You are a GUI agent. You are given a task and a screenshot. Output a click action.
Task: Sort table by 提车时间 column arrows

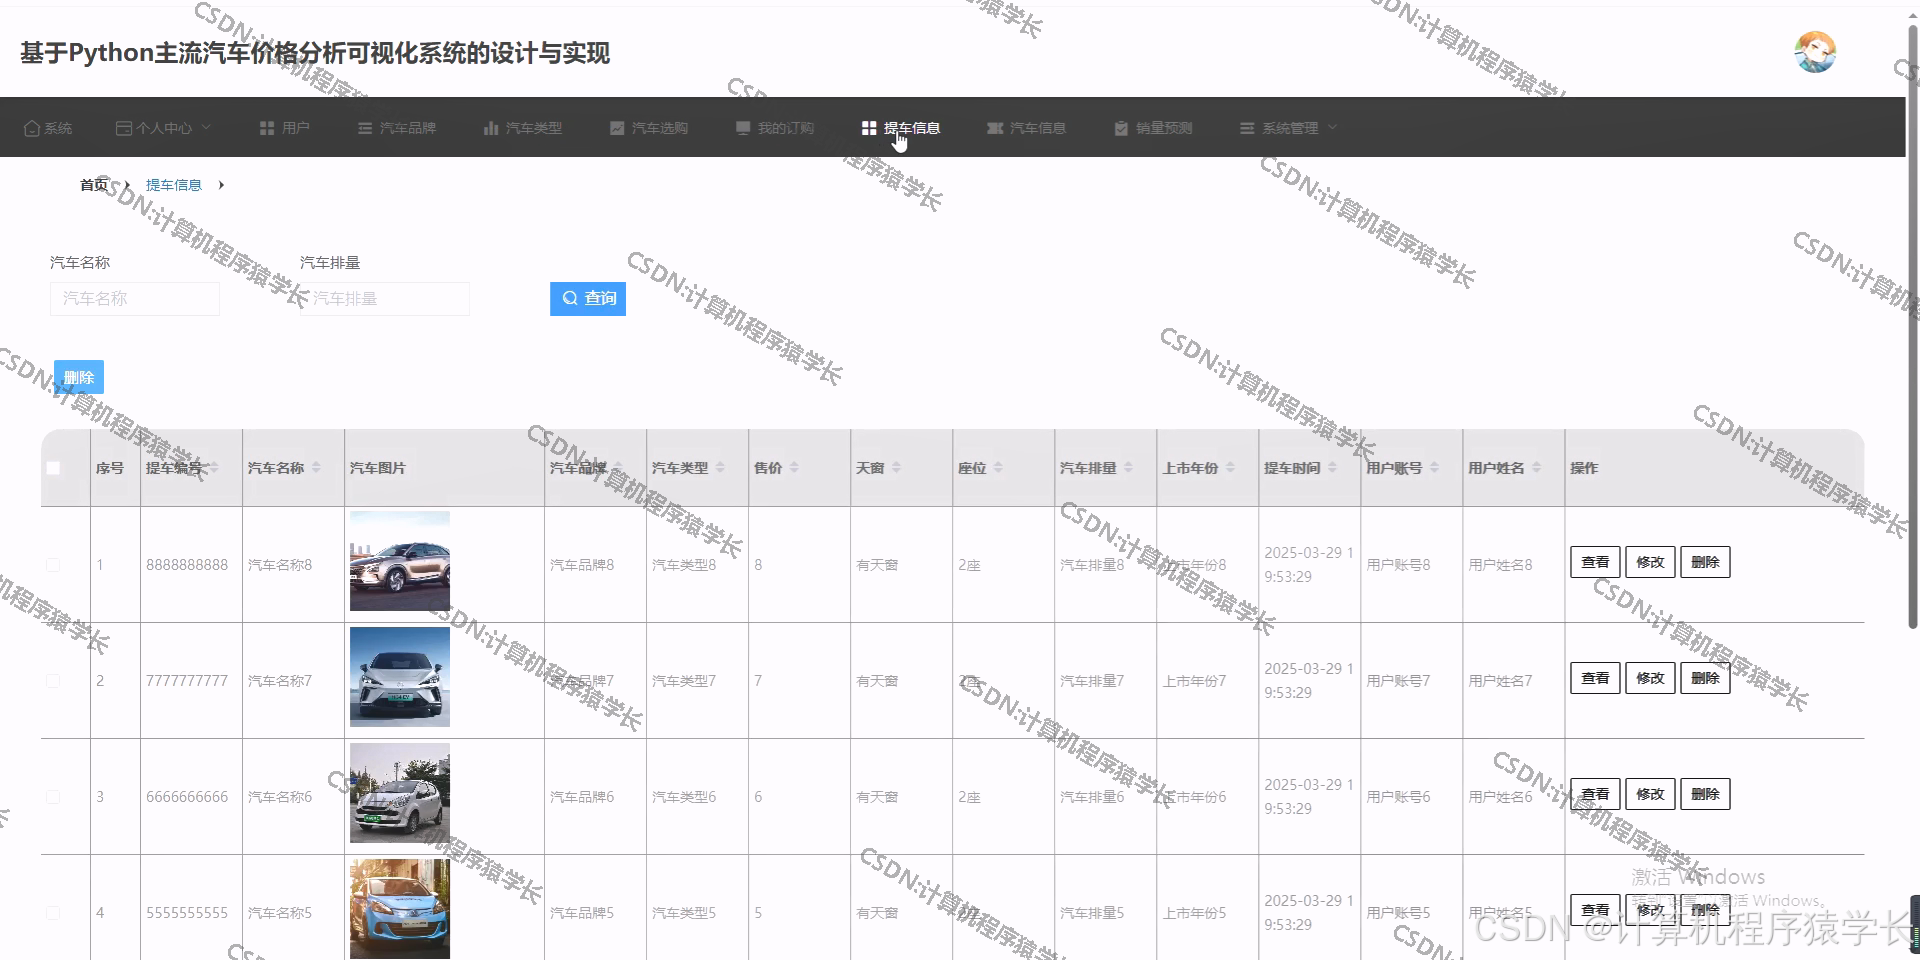pos(1332,468)
